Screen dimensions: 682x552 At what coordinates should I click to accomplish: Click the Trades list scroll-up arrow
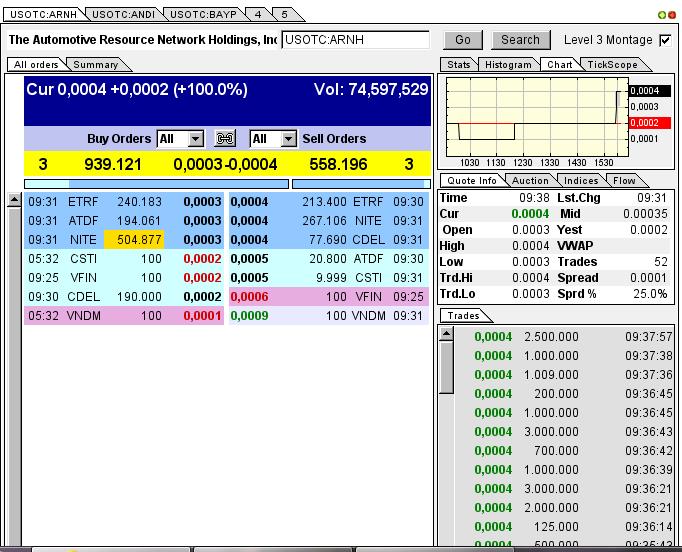click(446, 334)
